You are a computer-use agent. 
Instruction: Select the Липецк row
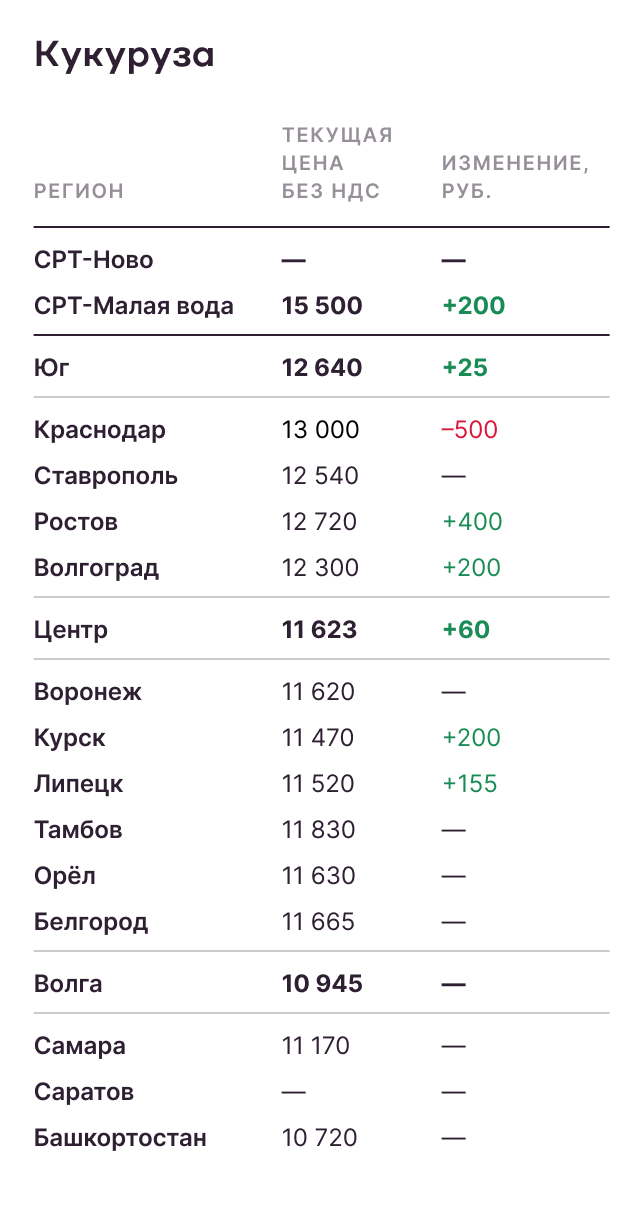click(321, 784)
